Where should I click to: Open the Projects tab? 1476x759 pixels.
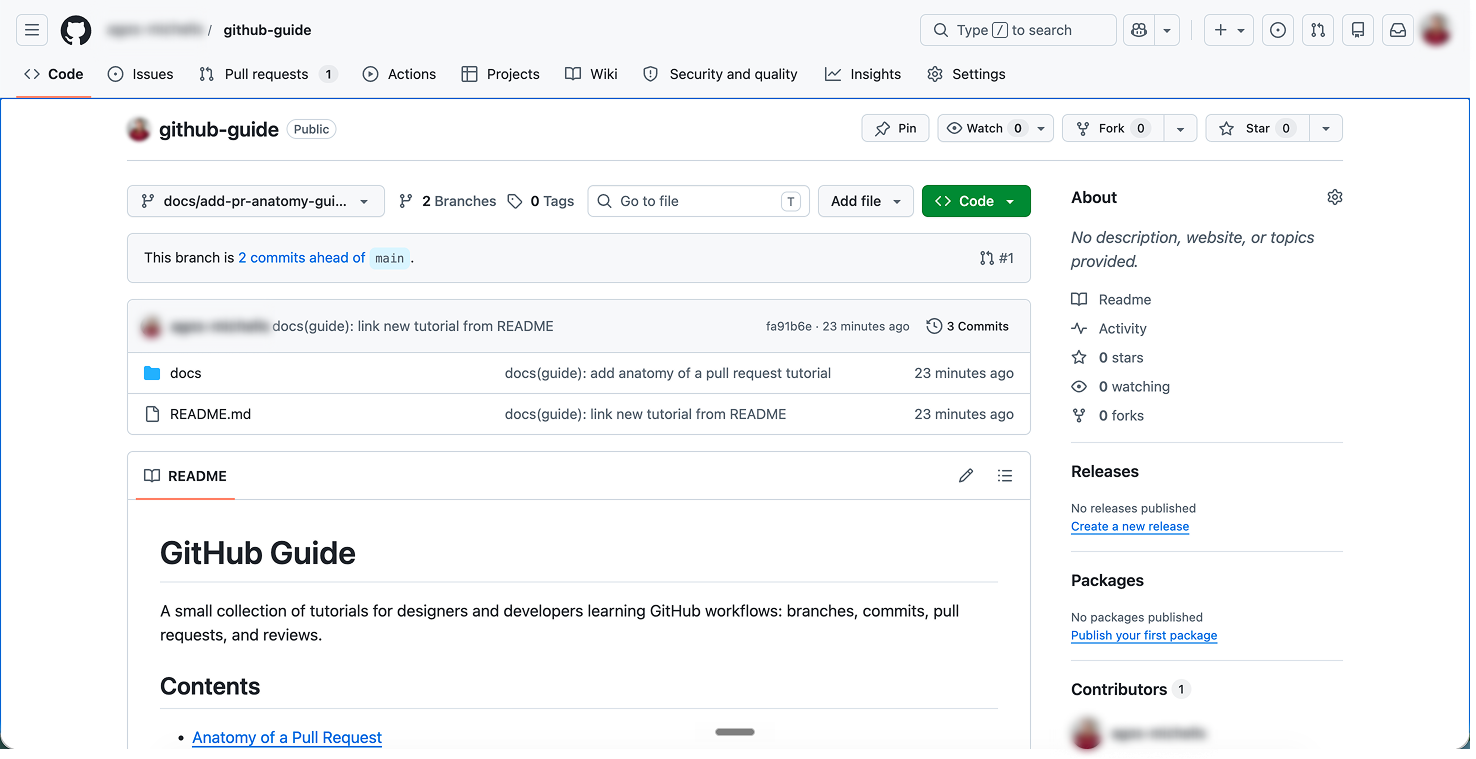click(500, 74)
